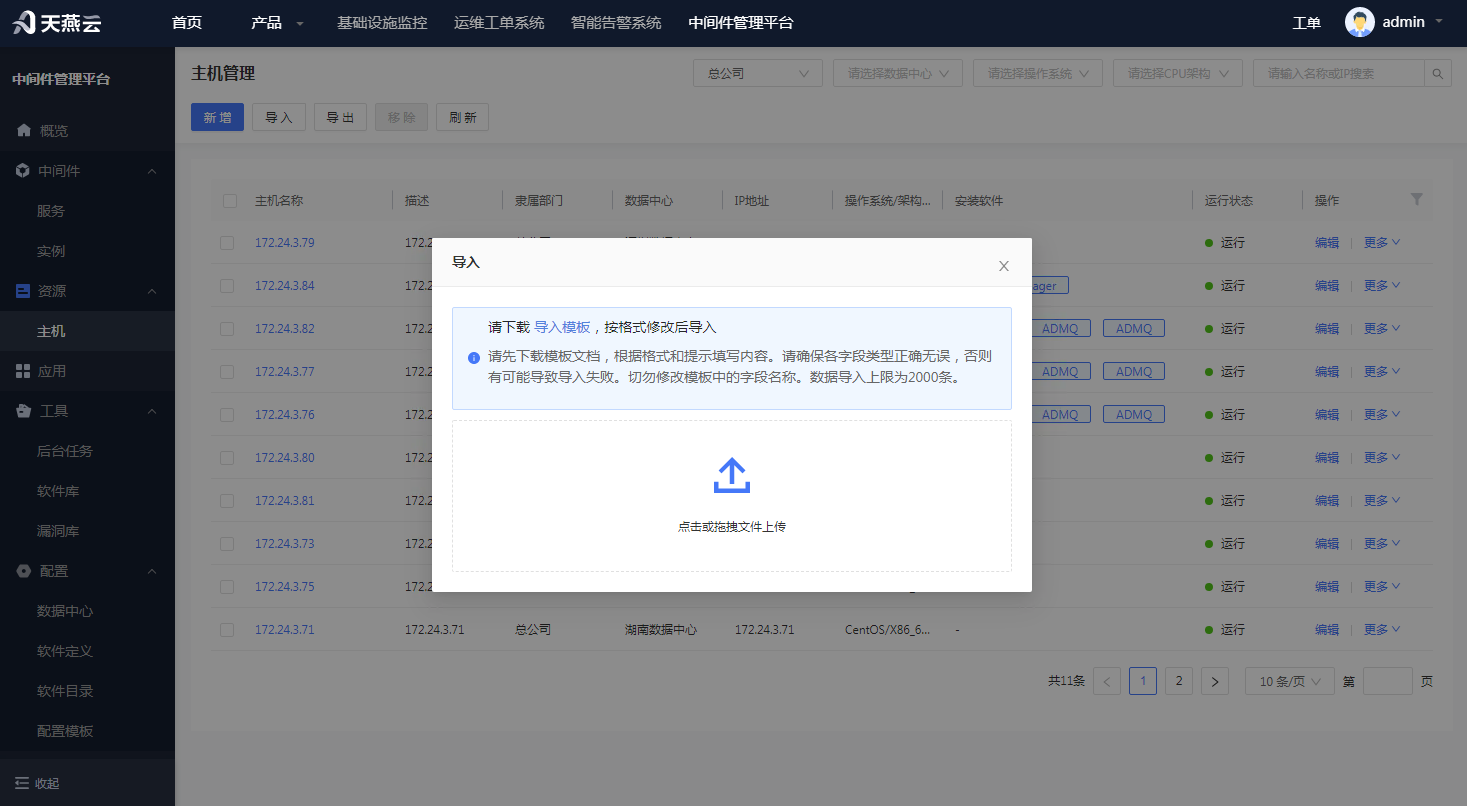Screen dimensions: 1467x806
Task: Click the admin avatar icon
Action: point(1360,22)
